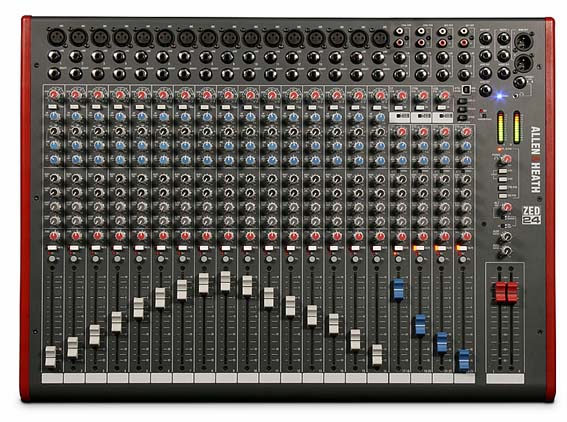
Task: Select the channel 3 line input jack
Action: [97, 57]
